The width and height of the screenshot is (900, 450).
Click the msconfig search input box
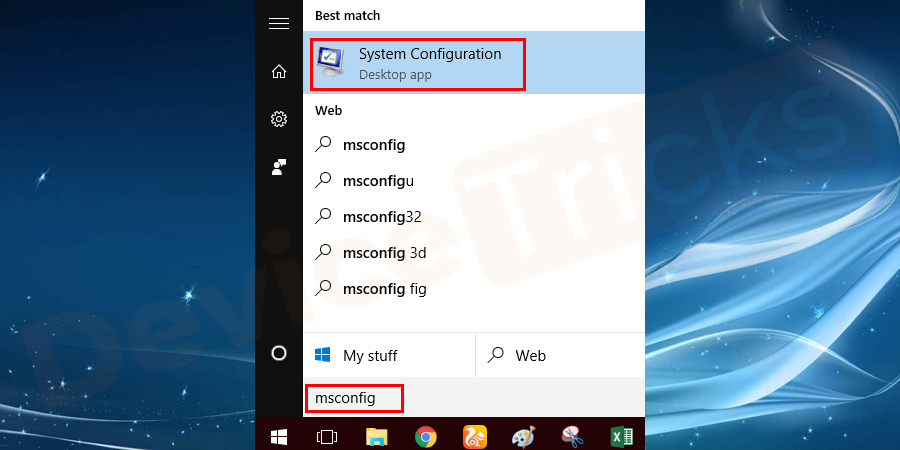click(x=354, y=398)
